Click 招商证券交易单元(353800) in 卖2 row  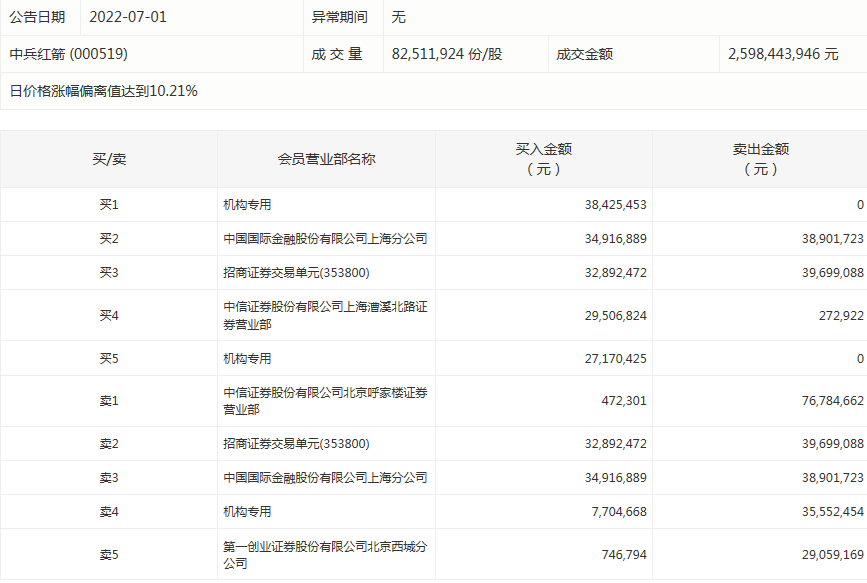point(296,444)
